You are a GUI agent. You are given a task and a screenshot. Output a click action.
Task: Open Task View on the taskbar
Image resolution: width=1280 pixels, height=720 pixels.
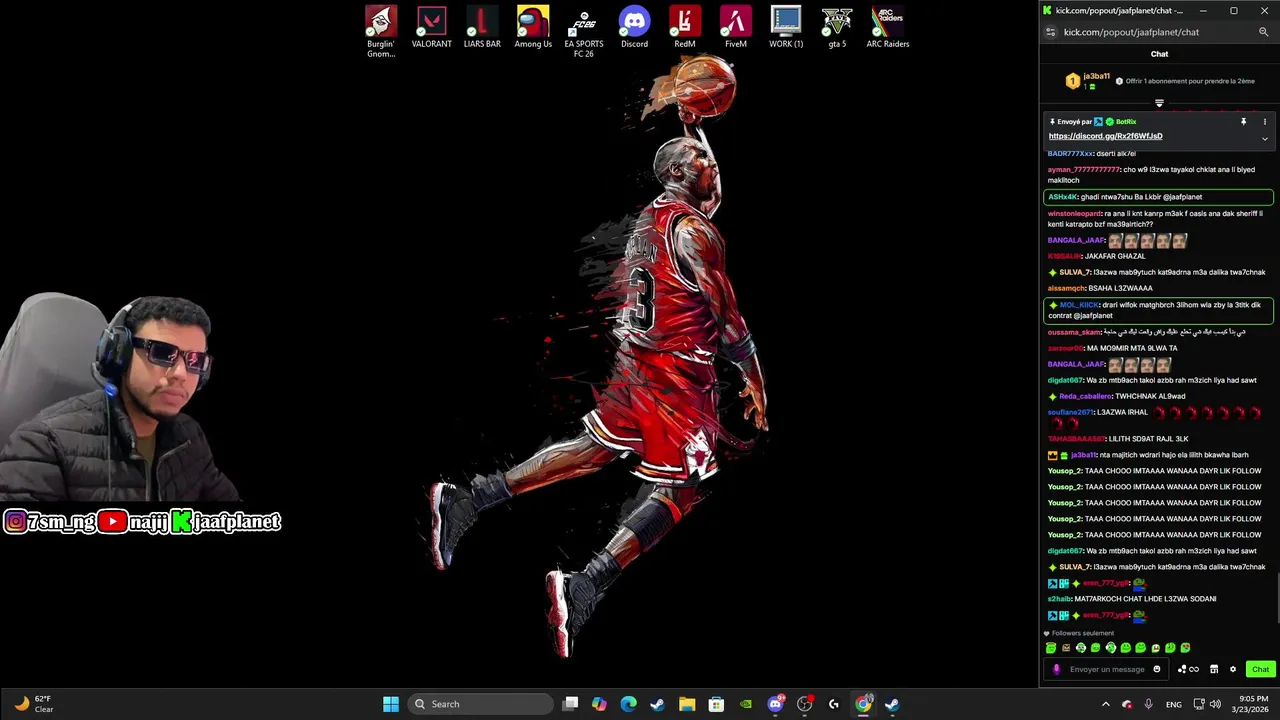570,704
